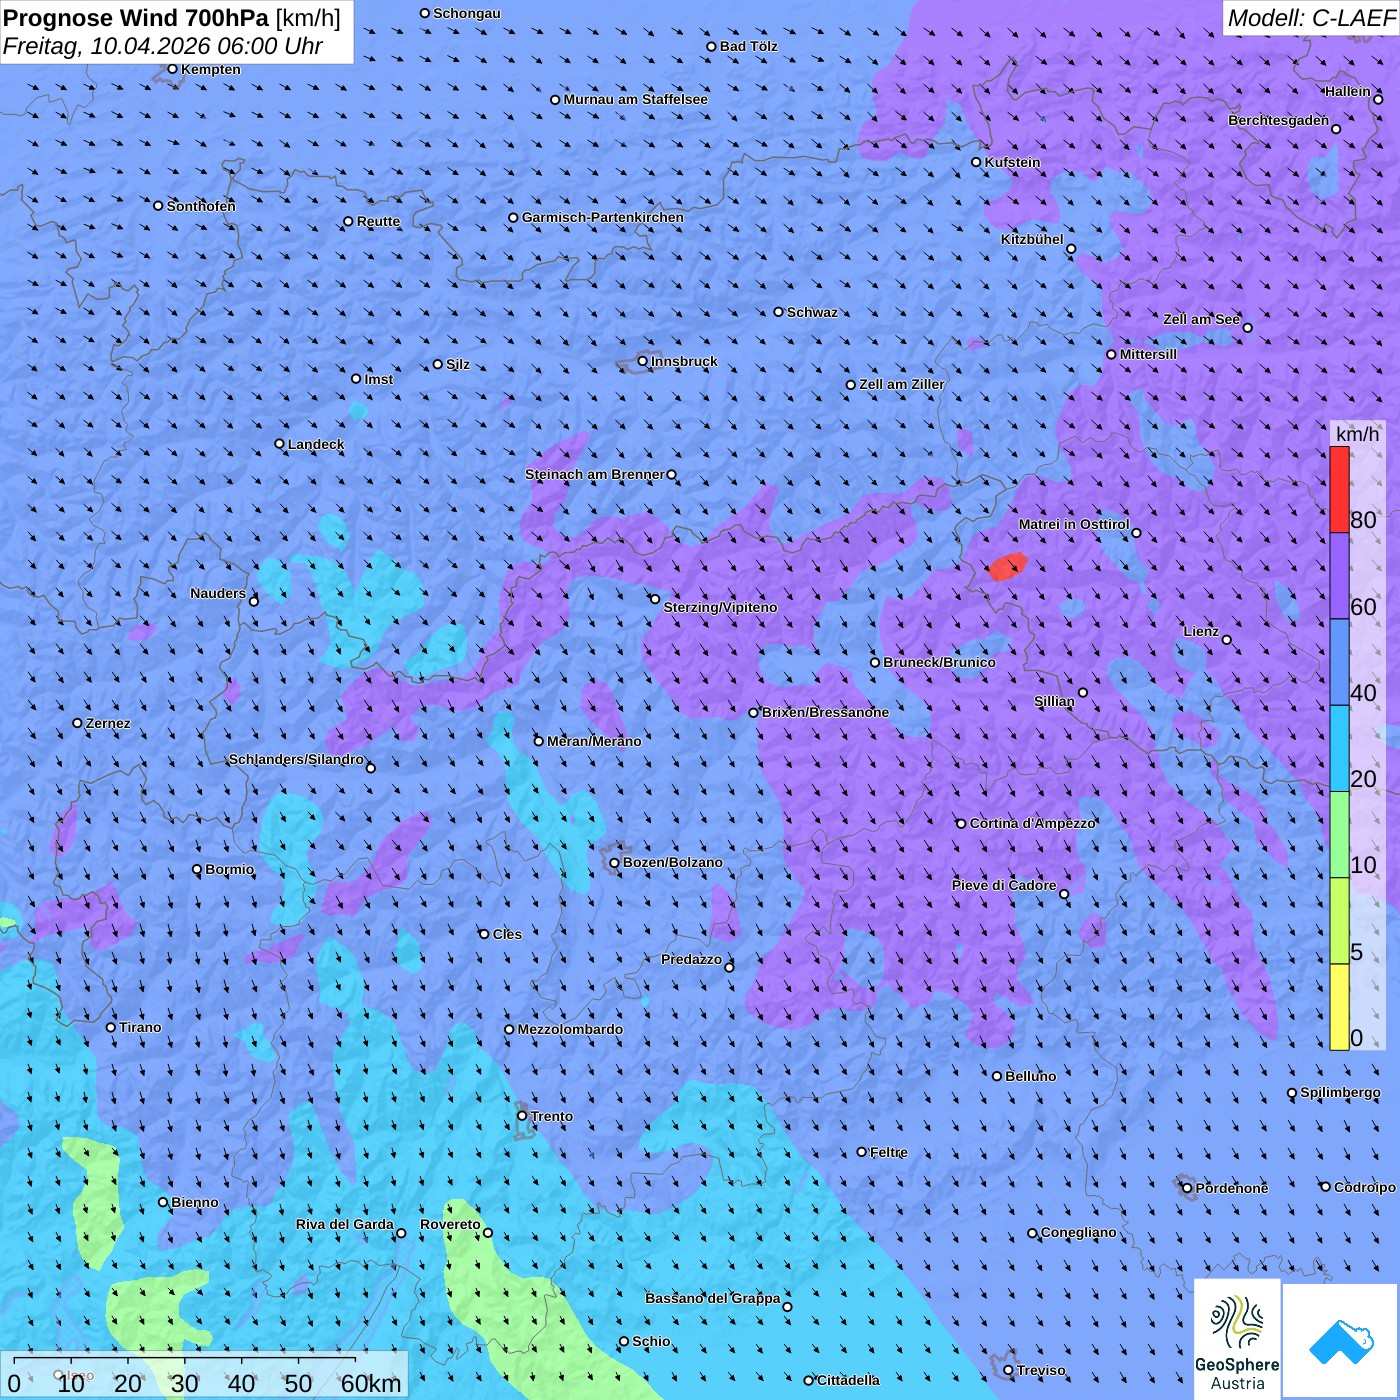The height and width of the screenshot is (1400, 1400).
Task: Click the 60km scale bar label
Action: point(371,1383)
